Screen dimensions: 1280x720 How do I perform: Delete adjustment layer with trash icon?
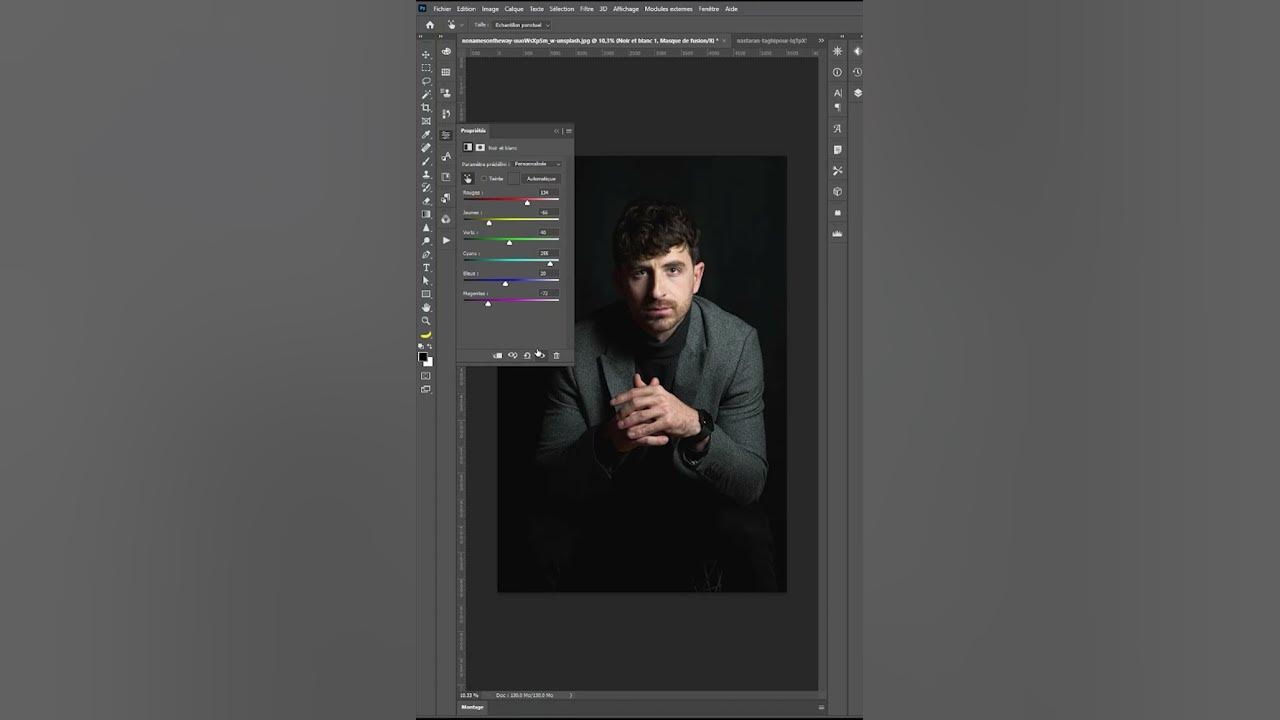(x=557, y=355)
